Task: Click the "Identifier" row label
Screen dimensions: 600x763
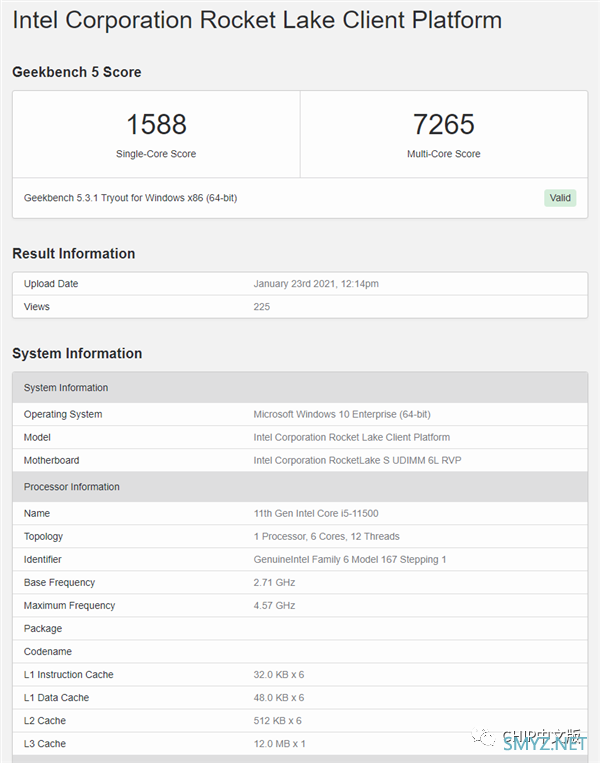Action: tap(43, 560)
